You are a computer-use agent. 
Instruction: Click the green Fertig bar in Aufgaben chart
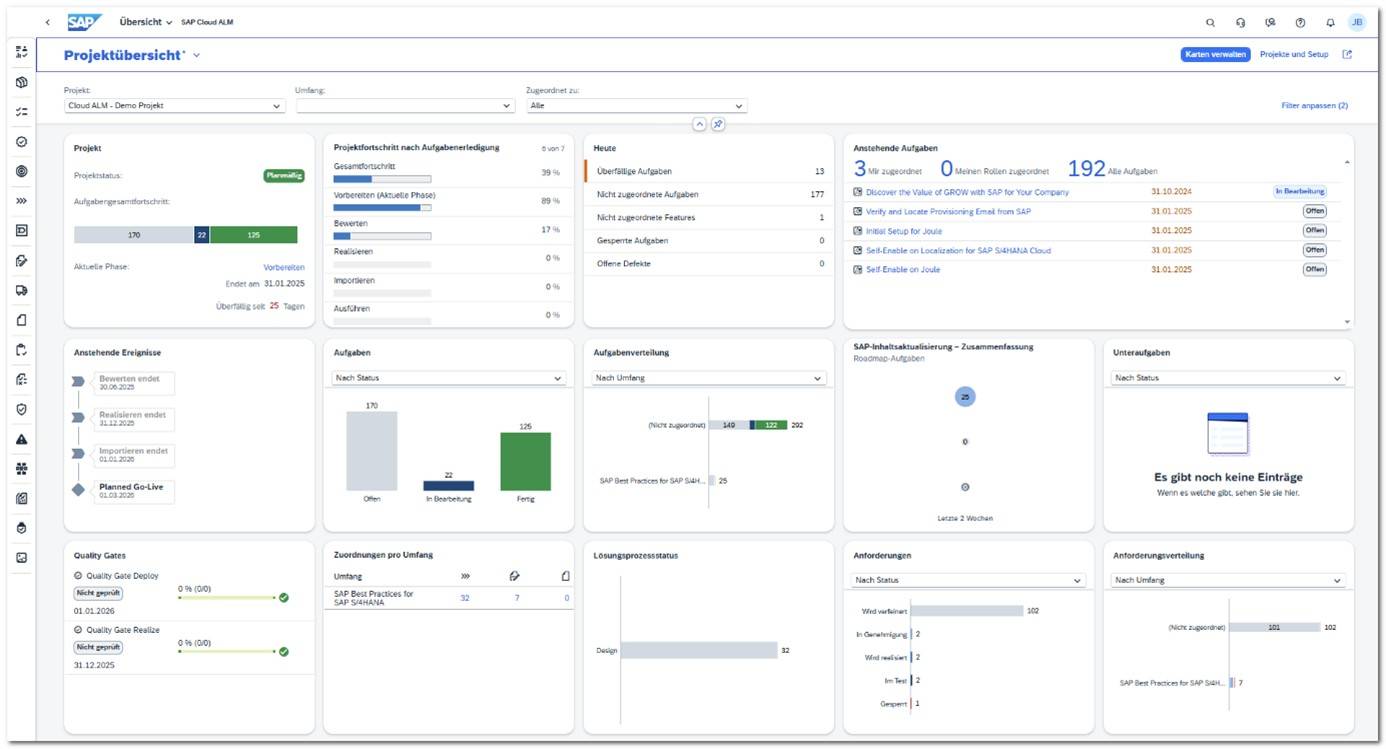tap(525, 461)
